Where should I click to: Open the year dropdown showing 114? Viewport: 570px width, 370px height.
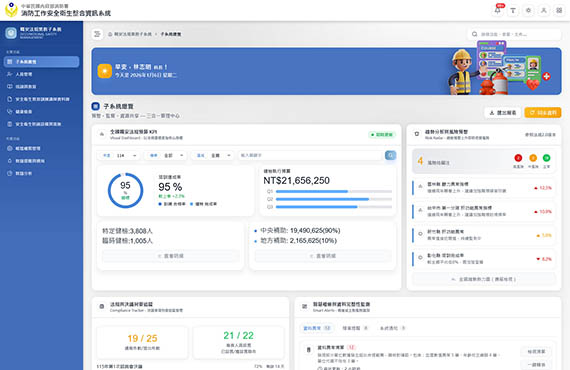119,155
